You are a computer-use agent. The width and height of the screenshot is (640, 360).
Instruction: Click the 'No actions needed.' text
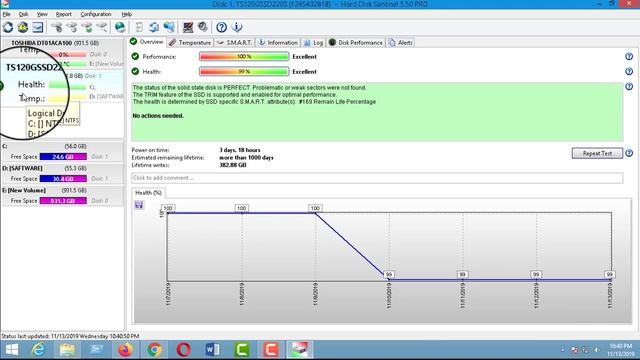(158, 116)
